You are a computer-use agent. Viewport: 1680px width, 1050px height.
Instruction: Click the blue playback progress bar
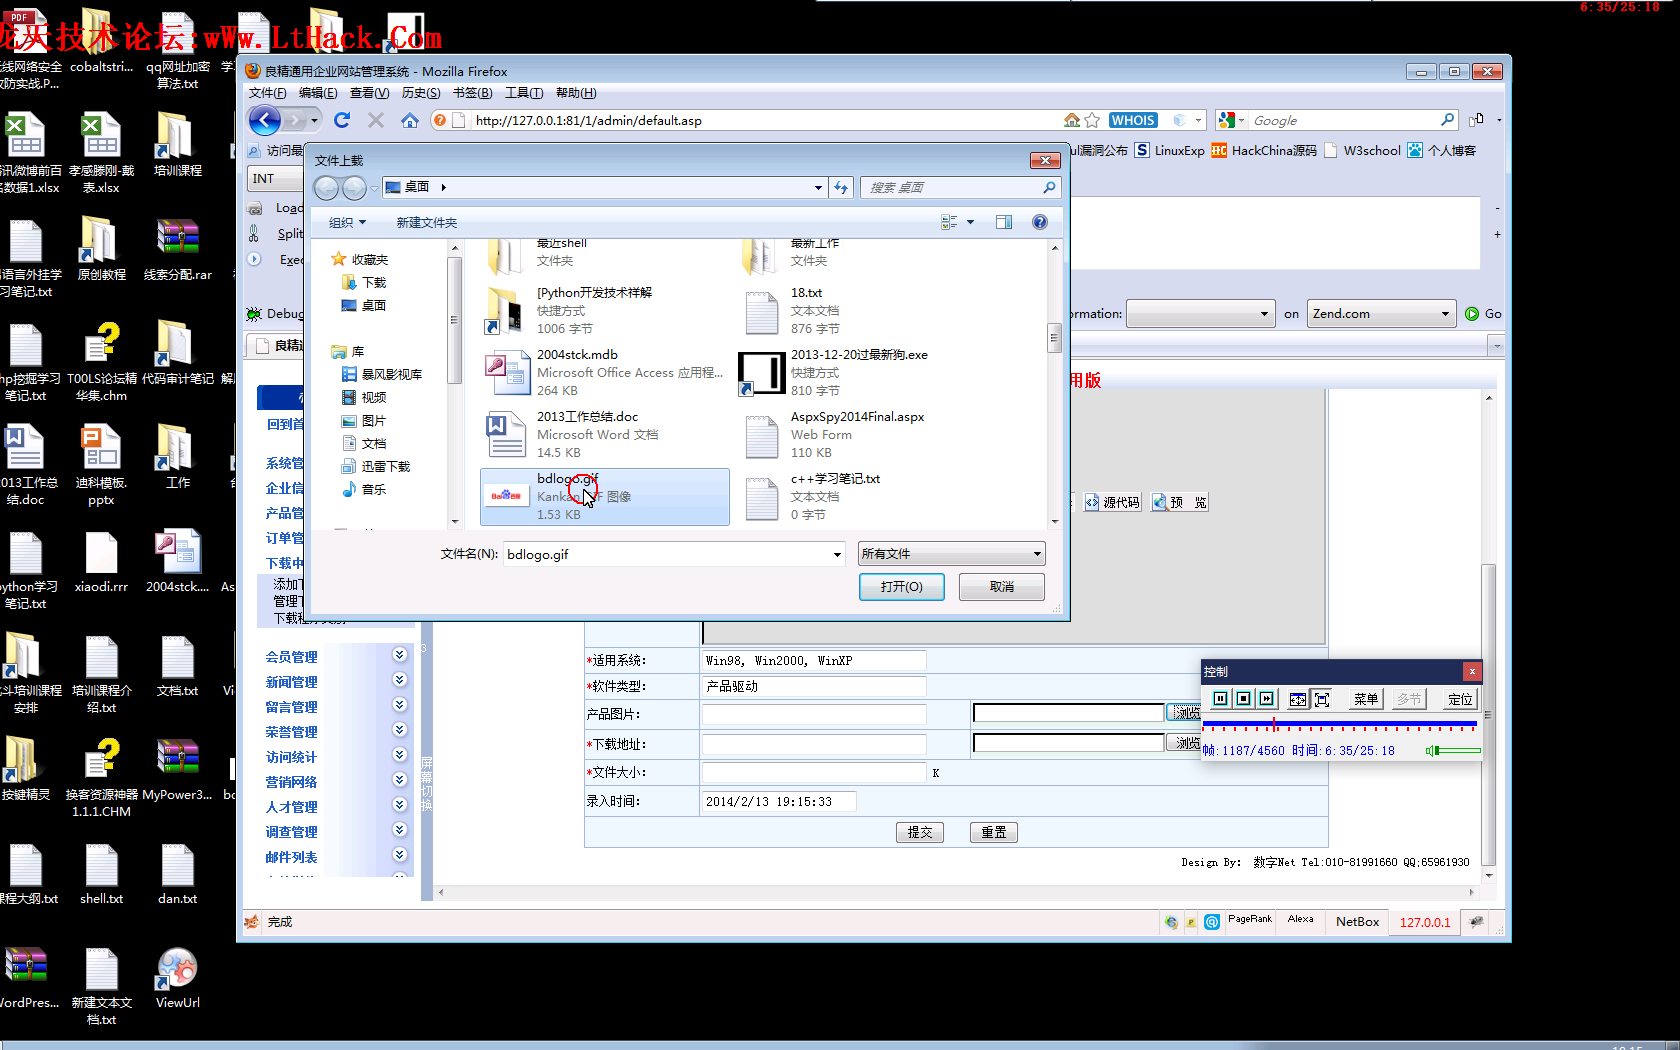(1340, 722)
